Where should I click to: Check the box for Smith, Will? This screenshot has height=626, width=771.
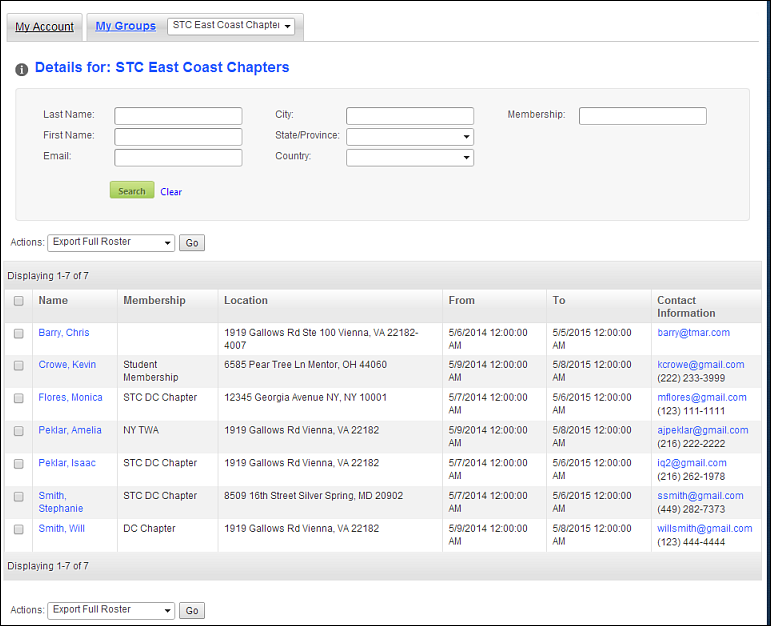pyautogui.click(x=19, y=529)
